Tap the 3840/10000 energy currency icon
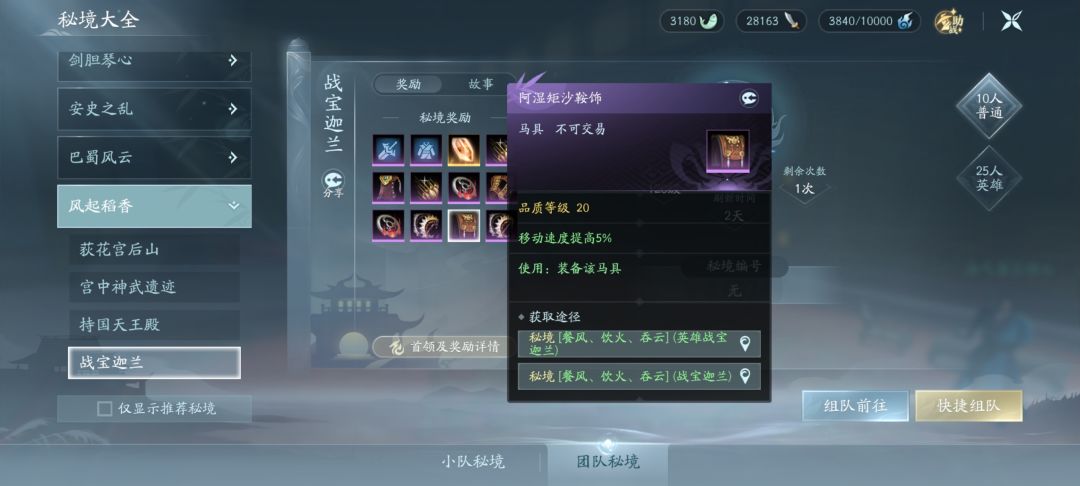 (x=907, y=21)
